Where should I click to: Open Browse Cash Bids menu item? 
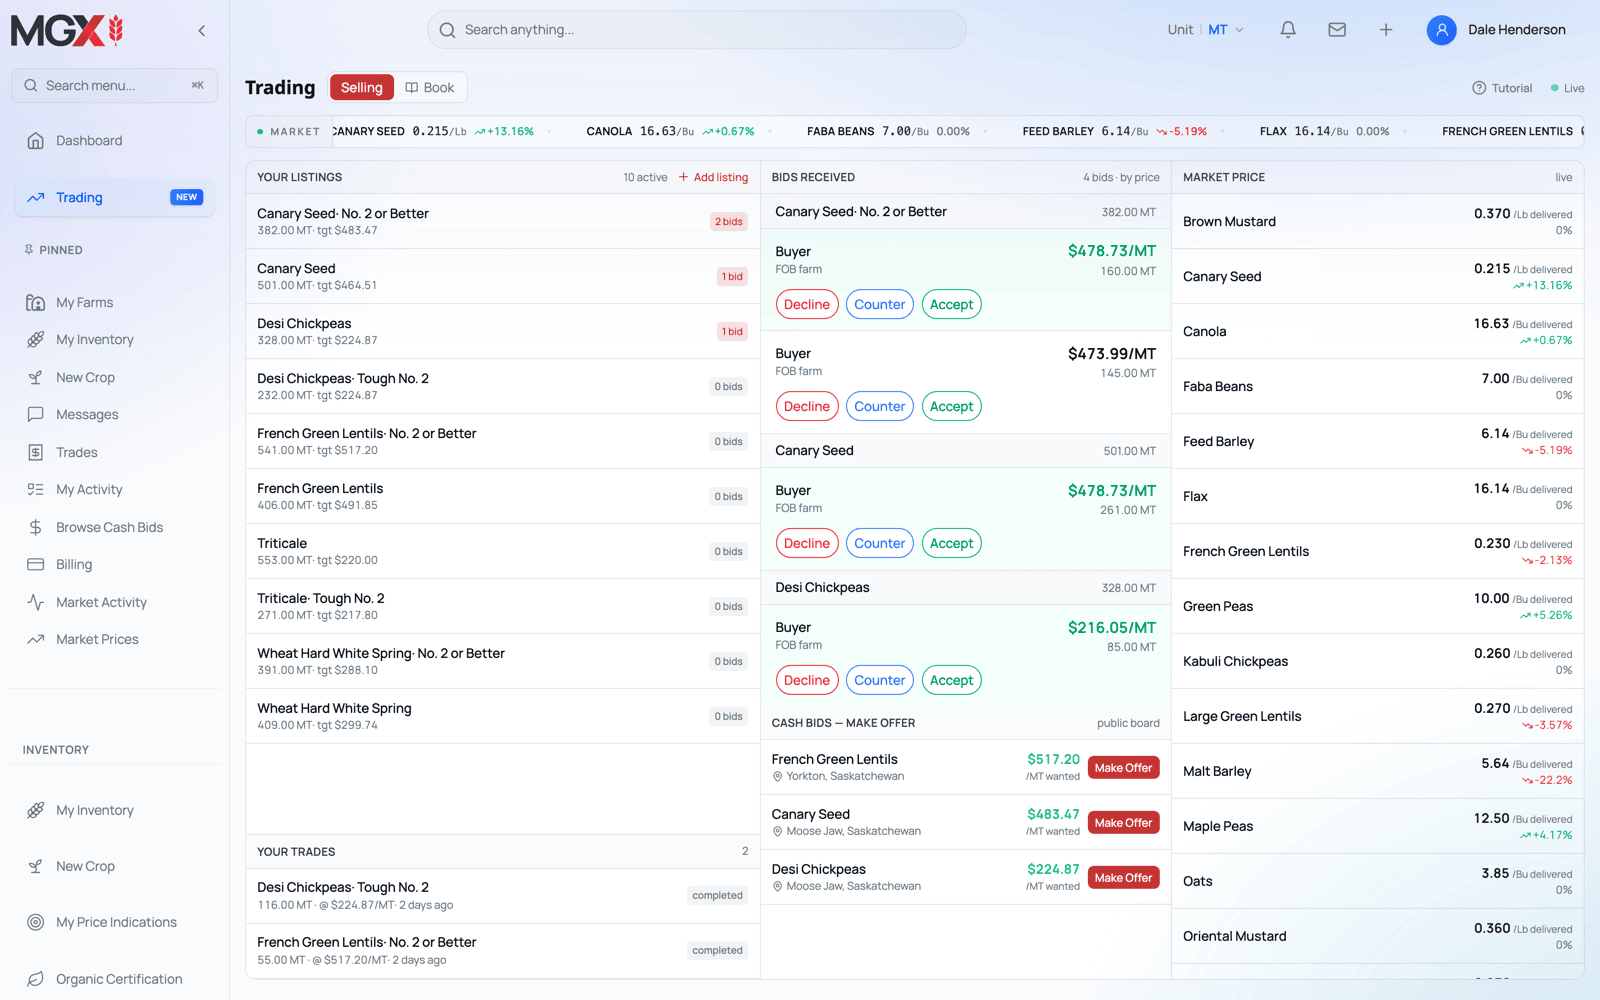click(109, 528)
